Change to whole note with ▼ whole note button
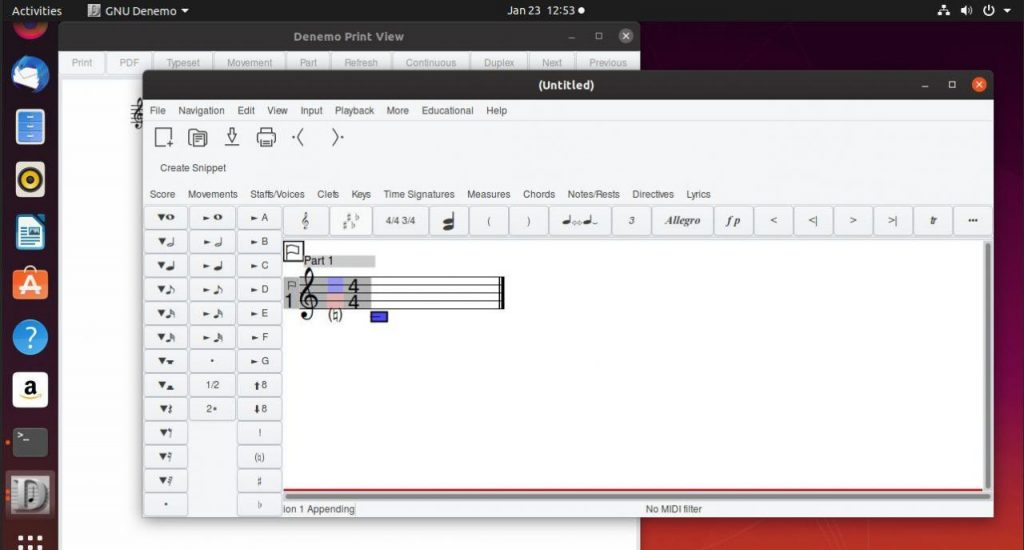Image resolution: width=1024 pixels, height=550 pixels. pos(166,218)
